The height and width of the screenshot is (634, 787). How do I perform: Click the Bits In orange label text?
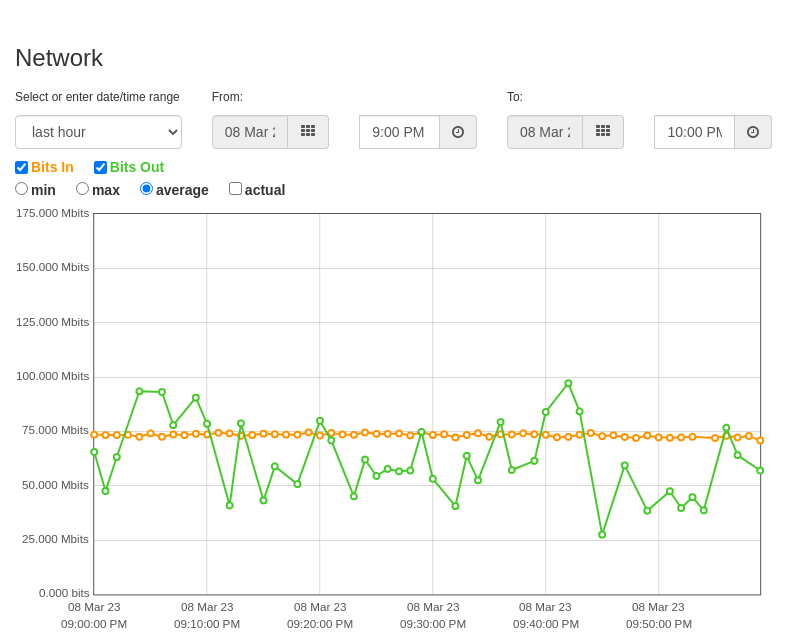pyautogui.click(x=52, y=167)
